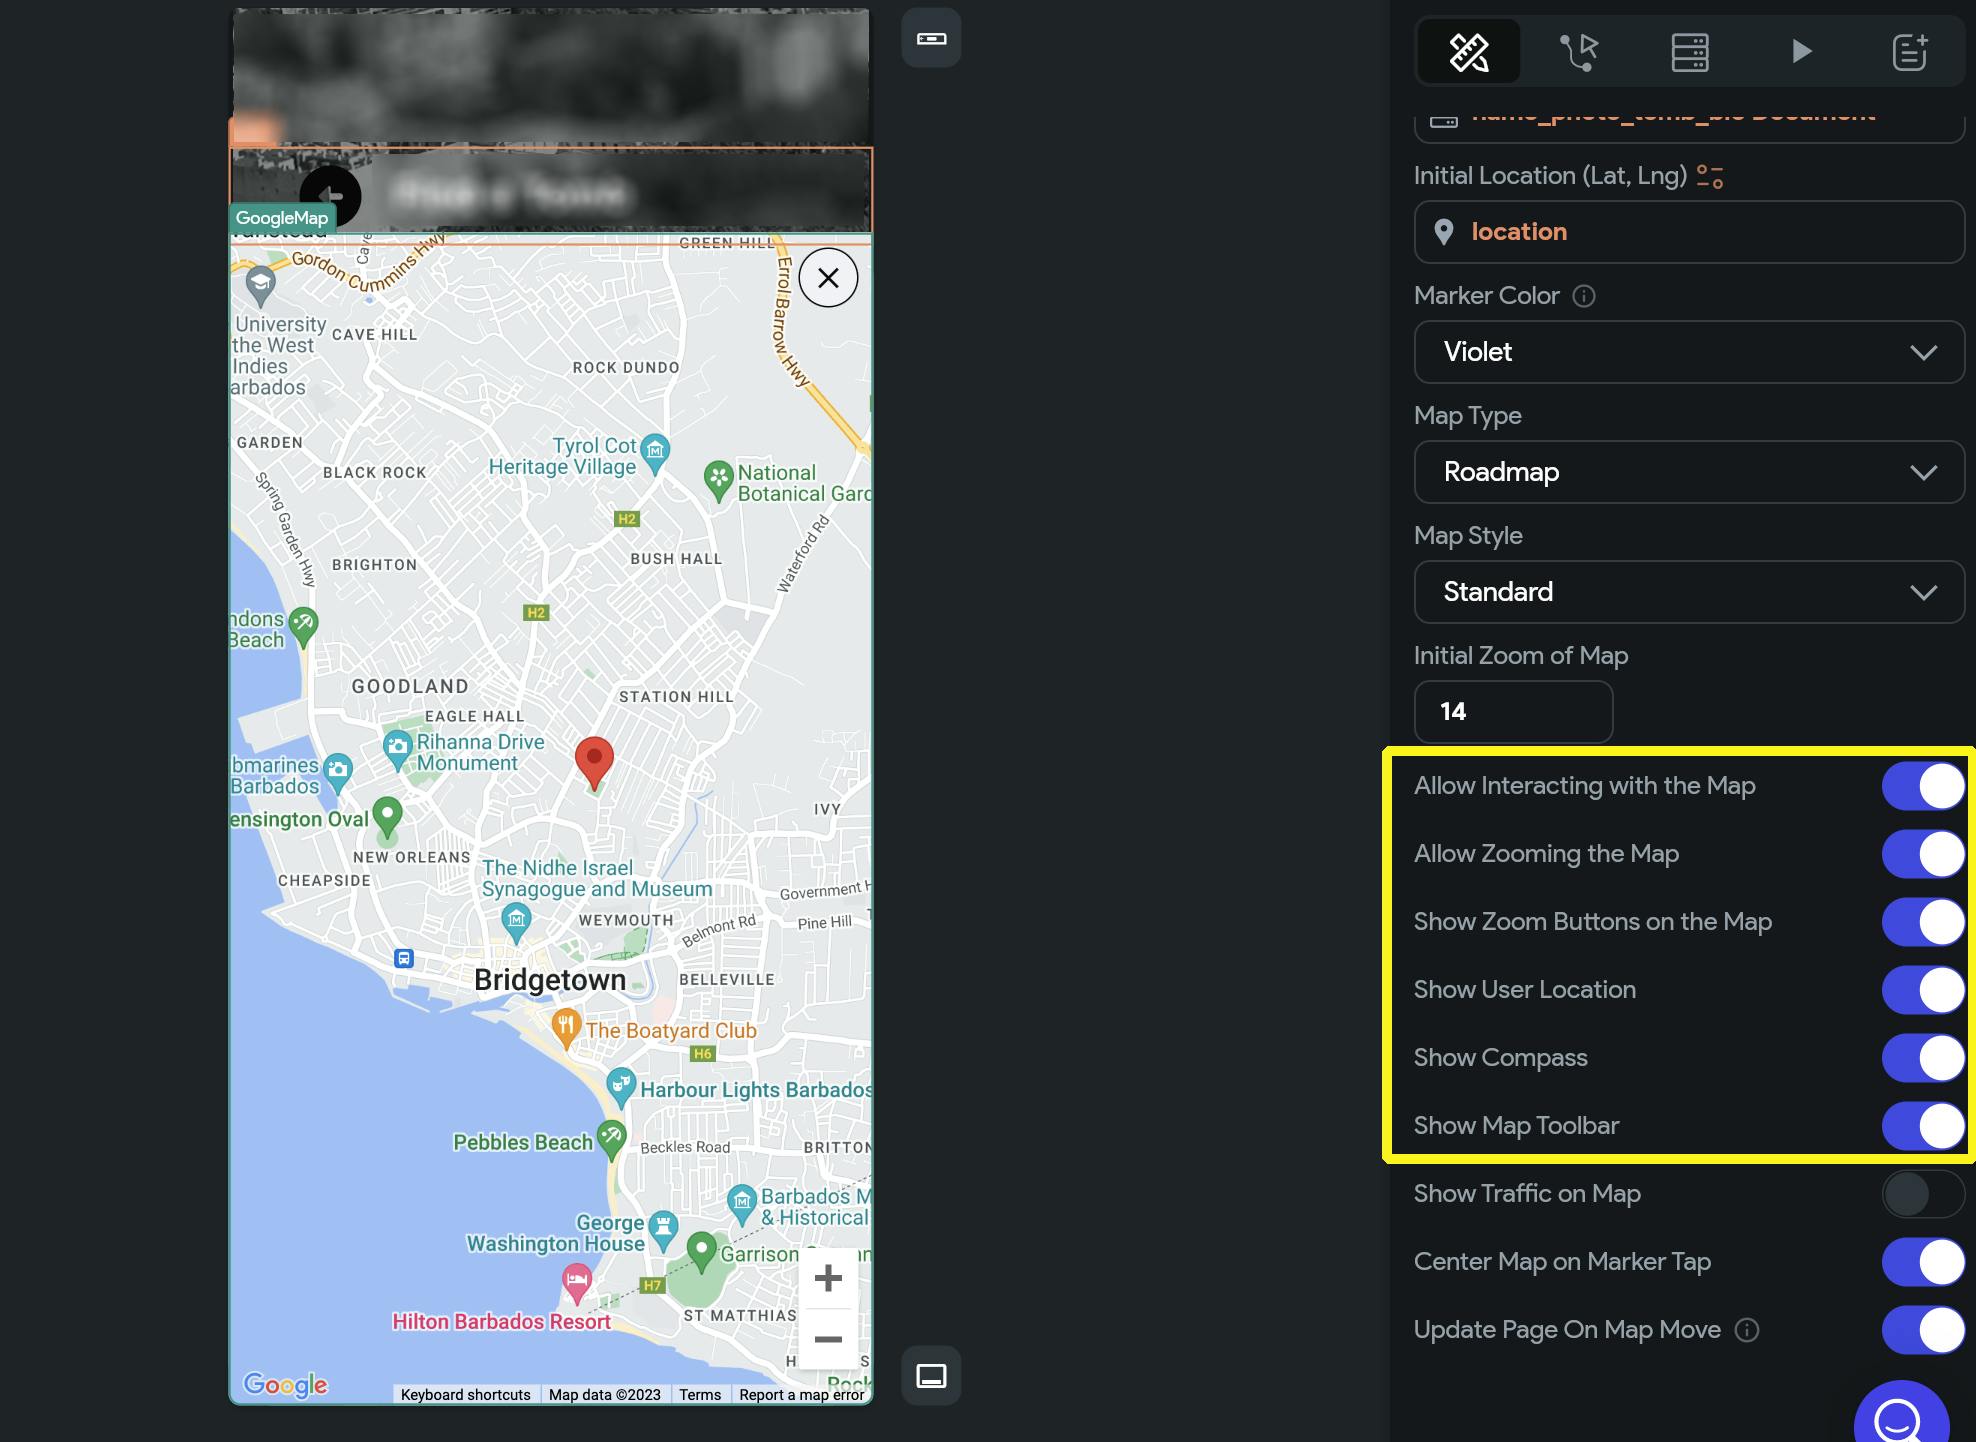Click the Report a map error link
1976x1442 pixels.
click(x=801, y=1395)
